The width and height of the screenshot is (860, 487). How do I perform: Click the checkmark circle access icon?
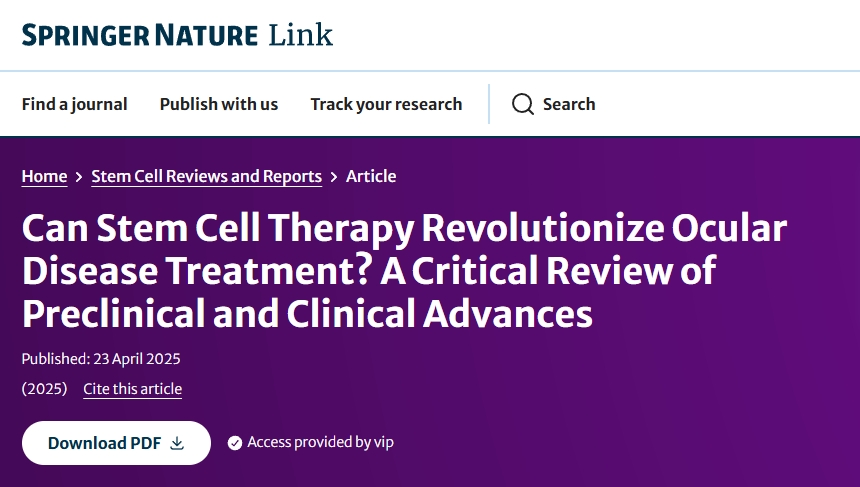tap(235, 443)
